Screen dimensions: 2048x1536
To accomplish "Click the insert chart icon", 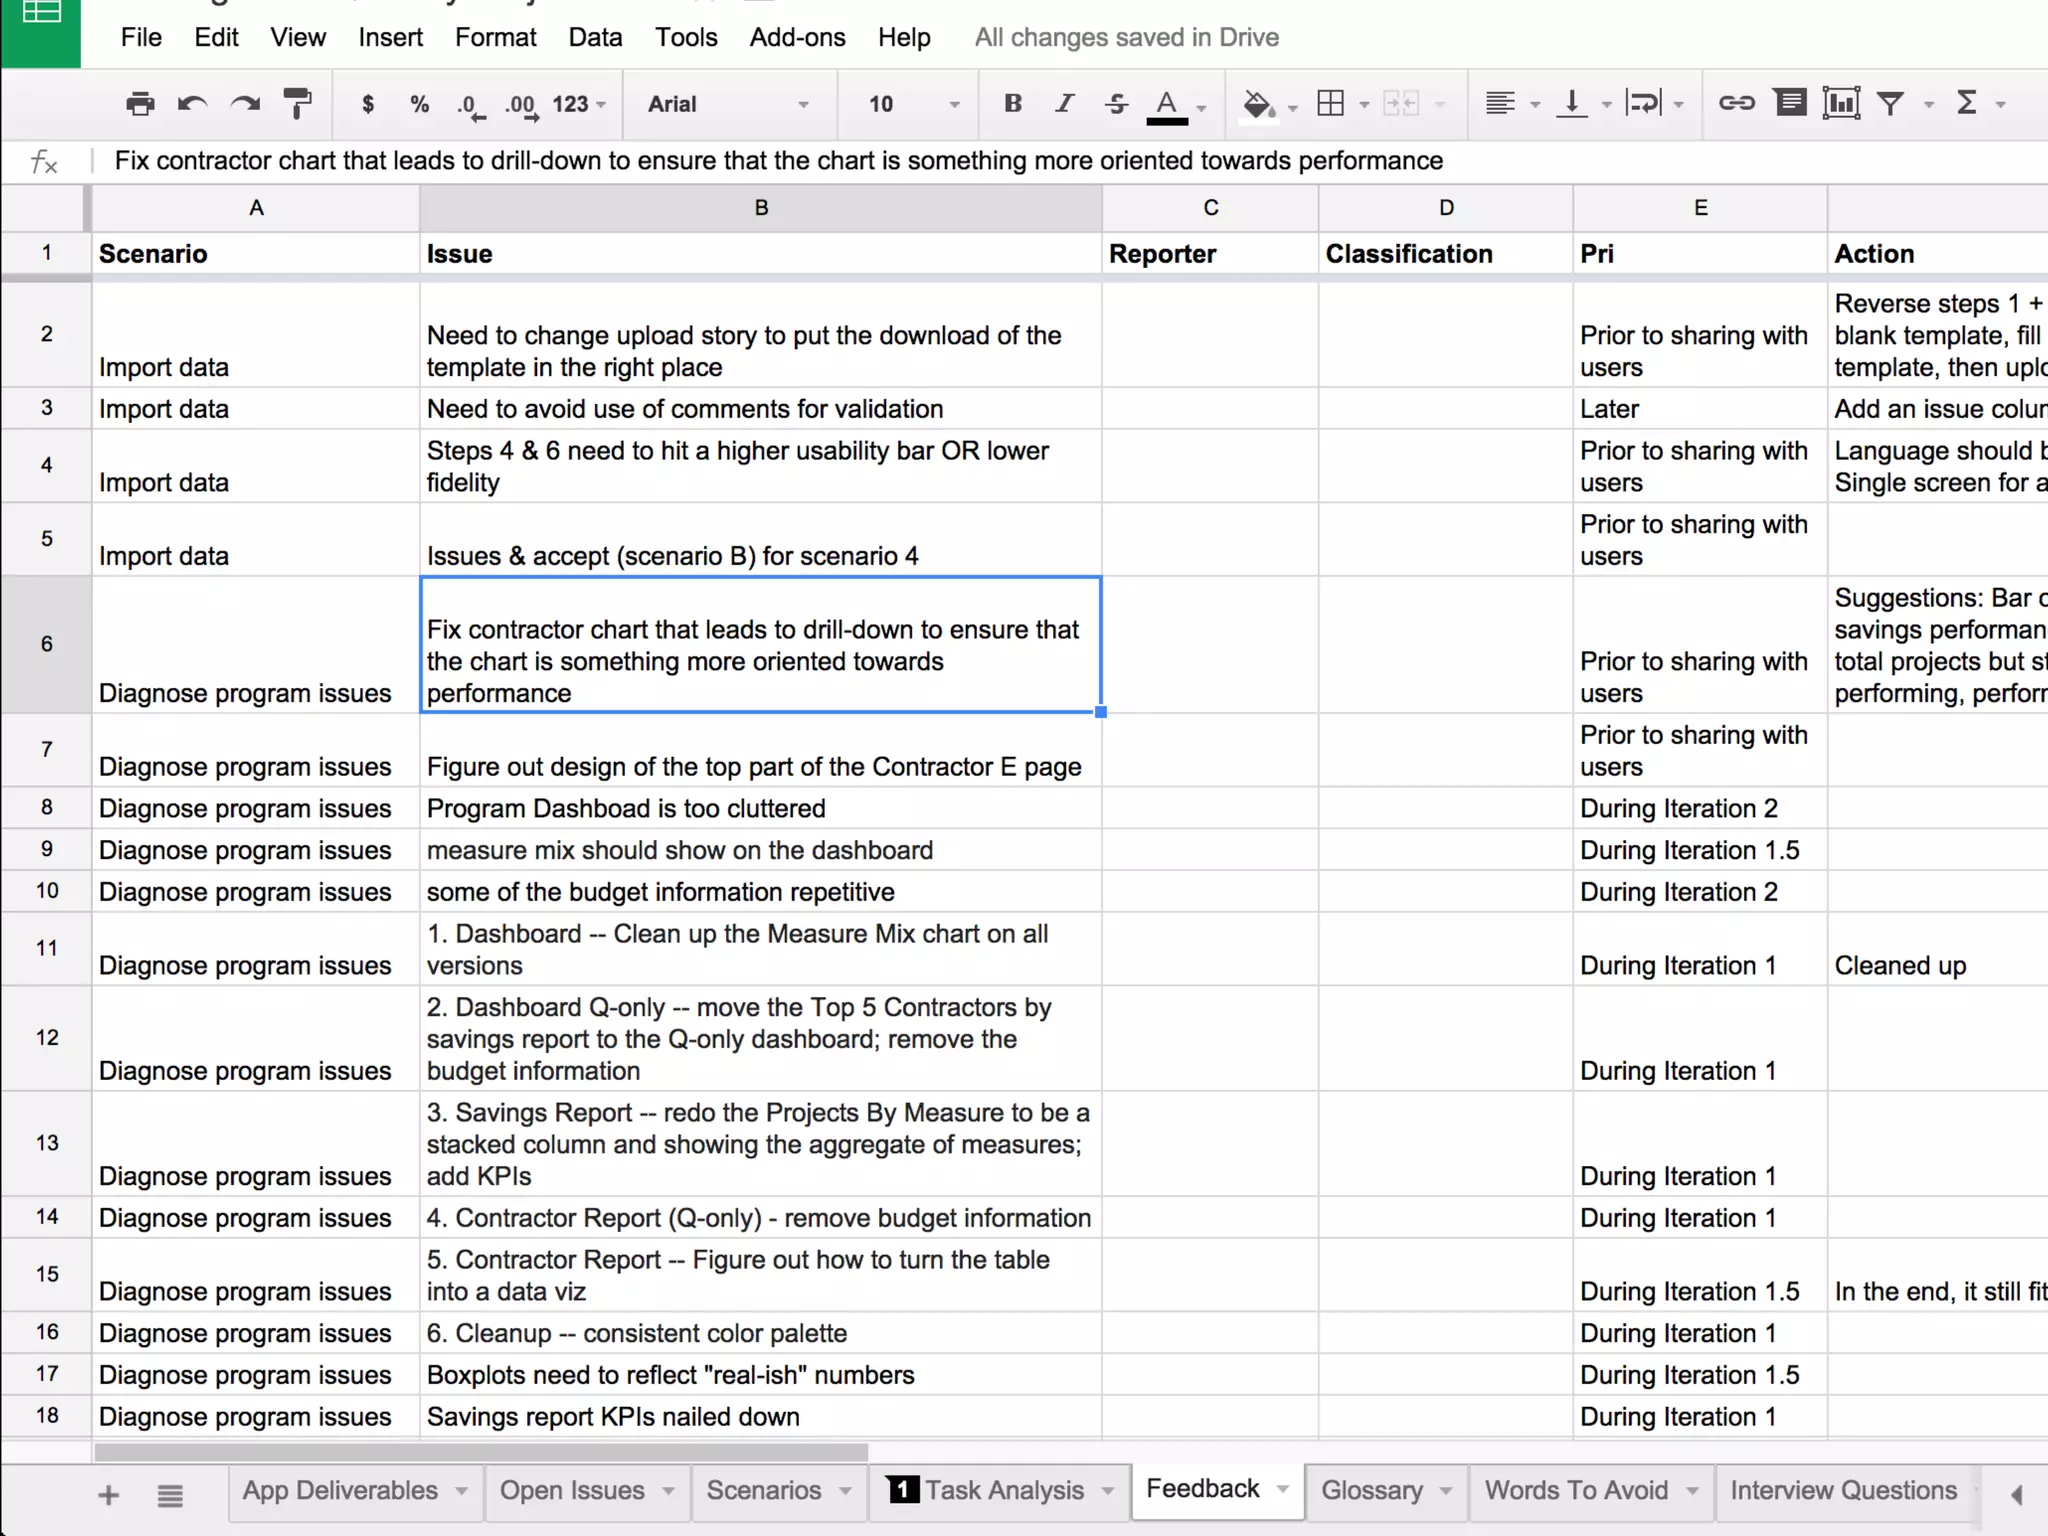I will pyautogui.click(x=1840, y=103).
